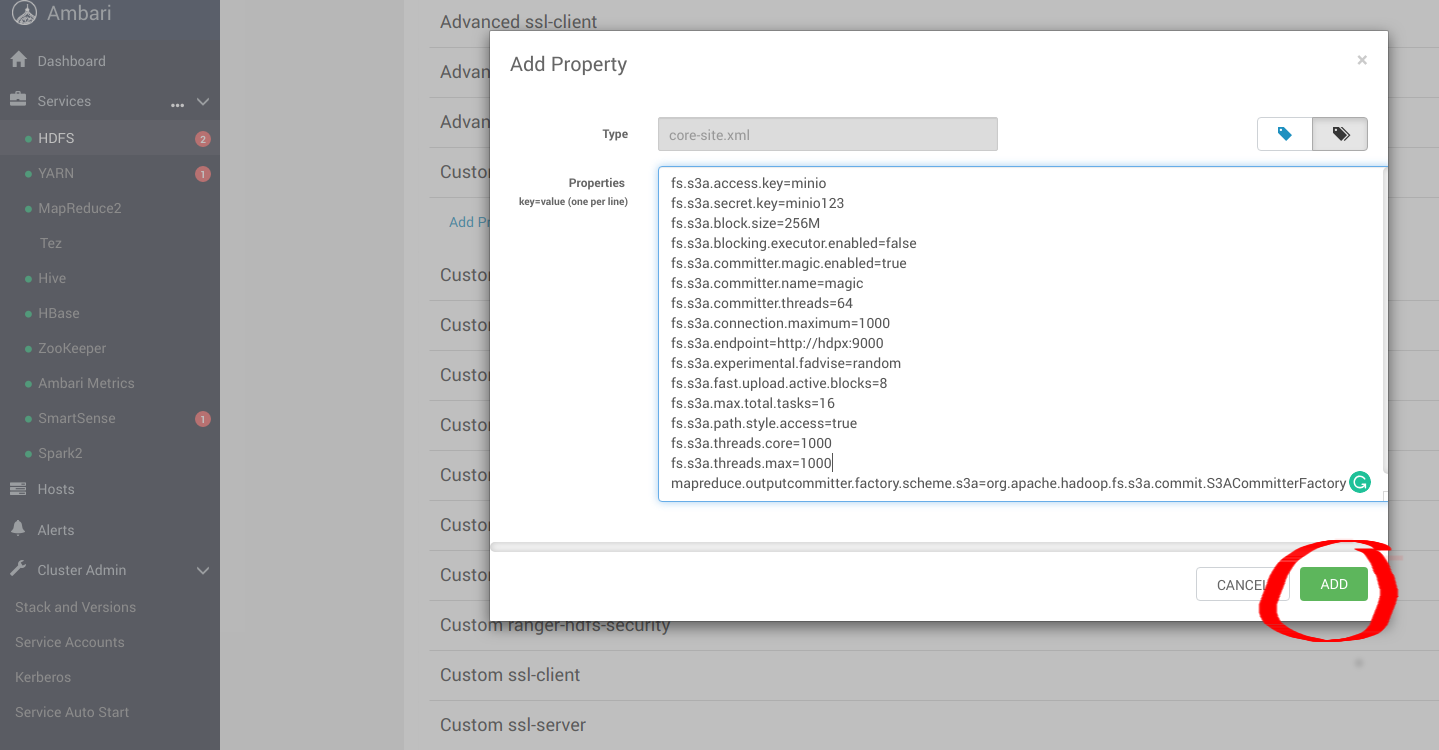
Task: Open the Alerts page
Action: click(56, 530)
